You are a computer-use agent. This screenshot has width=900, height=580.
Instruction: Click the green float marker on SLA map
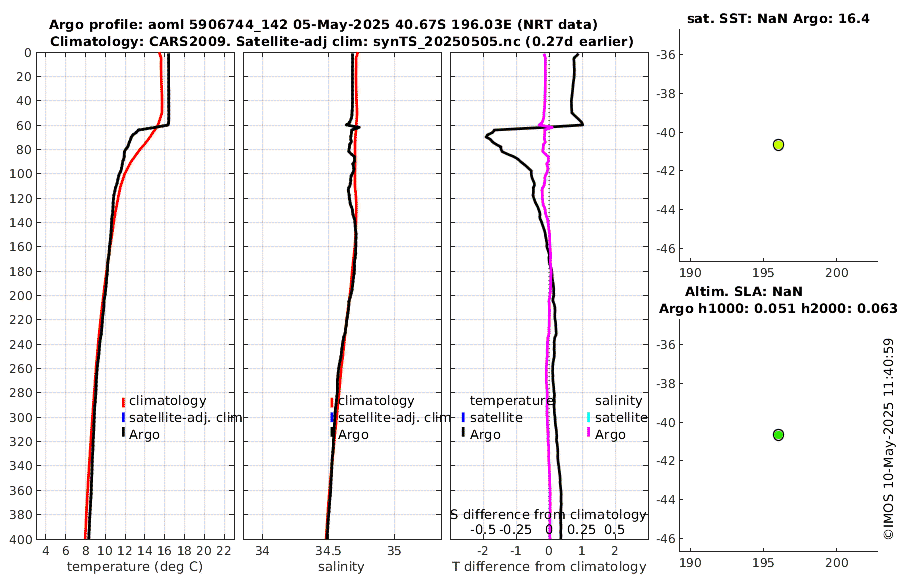(778, 435)
